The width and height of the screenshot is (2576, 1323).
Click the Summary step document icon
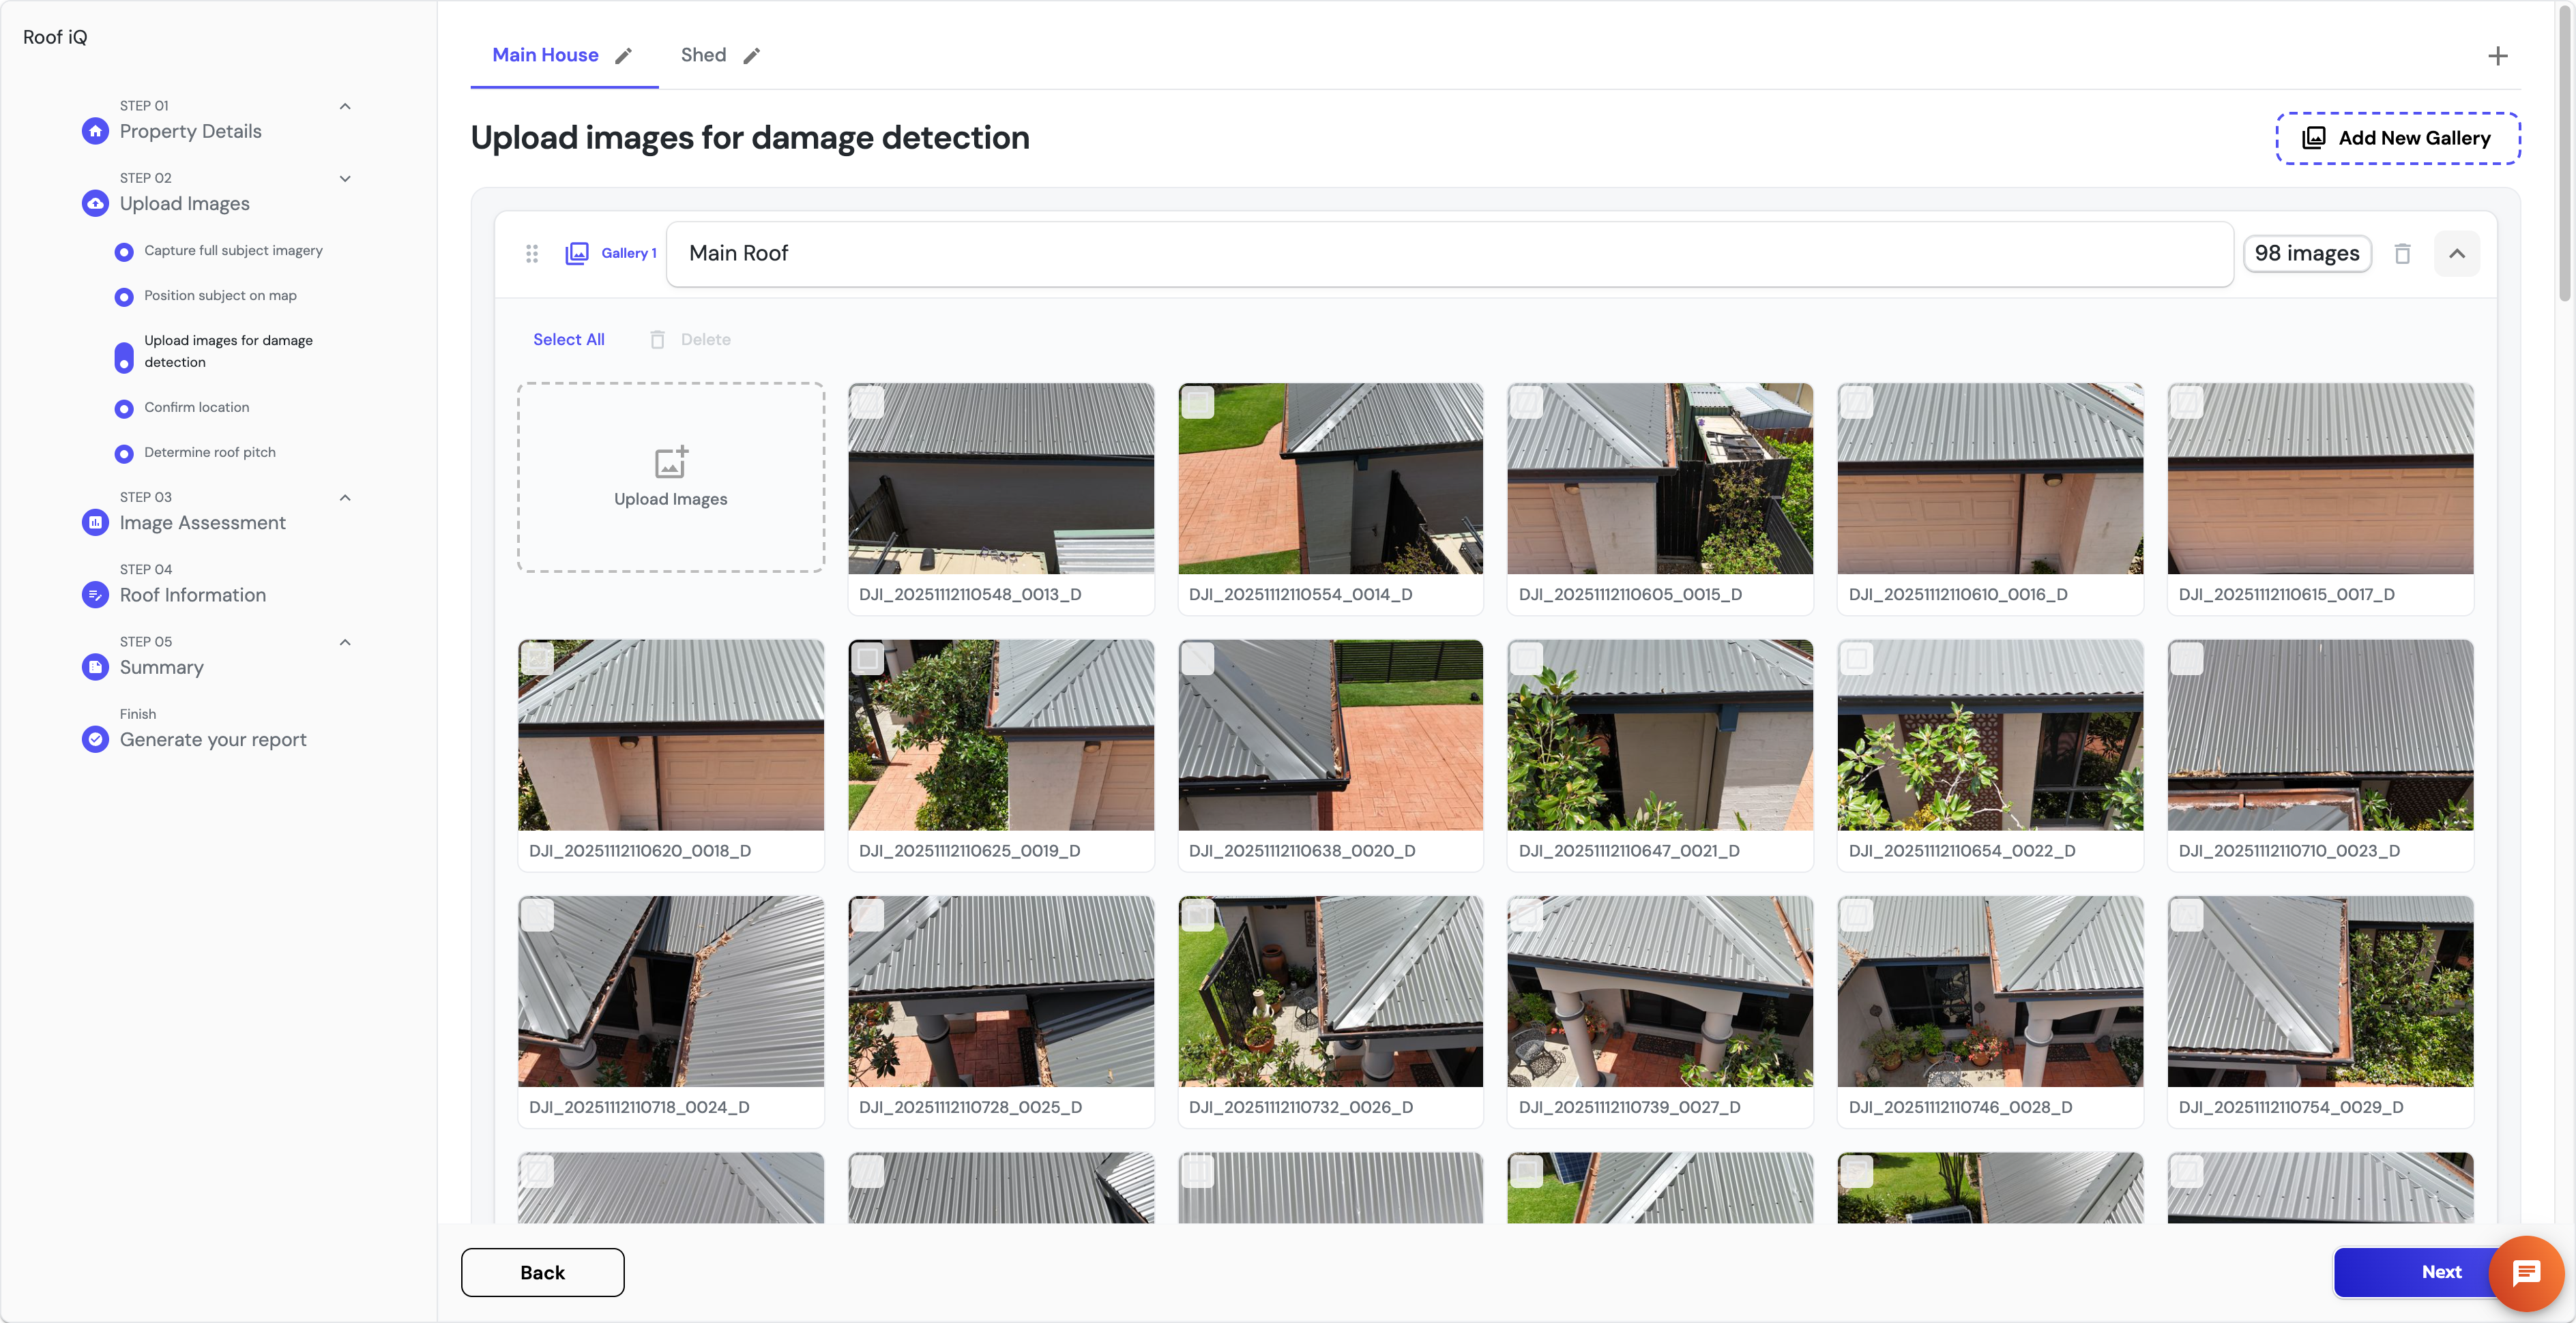95,667
